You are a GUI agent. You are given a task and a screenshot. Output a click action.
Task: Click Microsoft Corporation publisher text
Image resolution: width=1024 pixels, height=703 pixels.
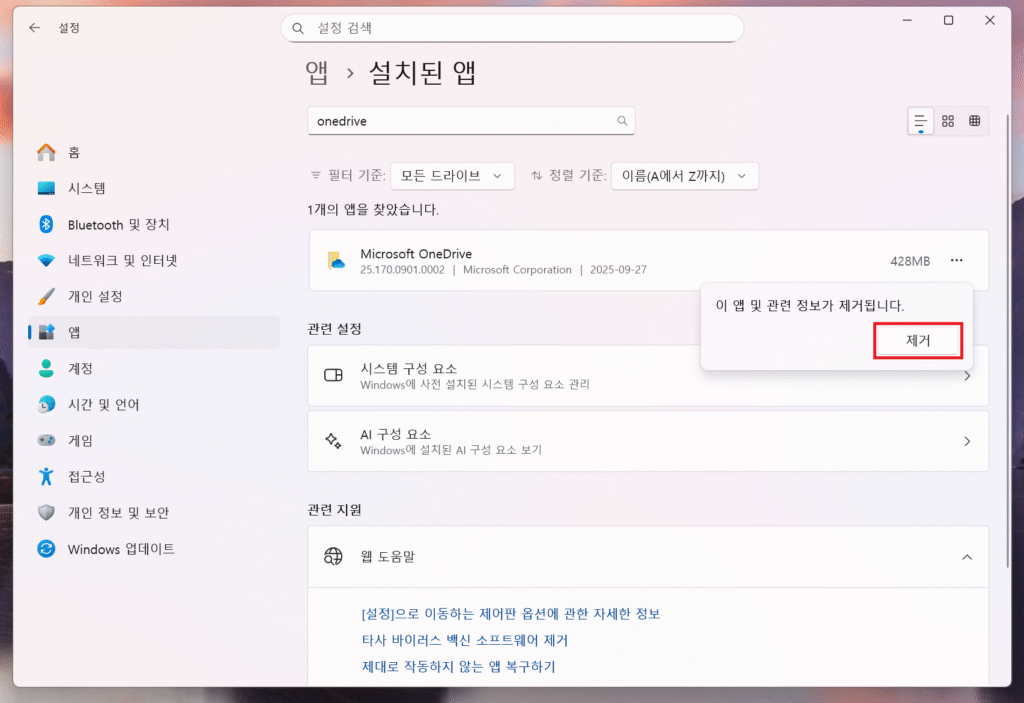point(517,270)
